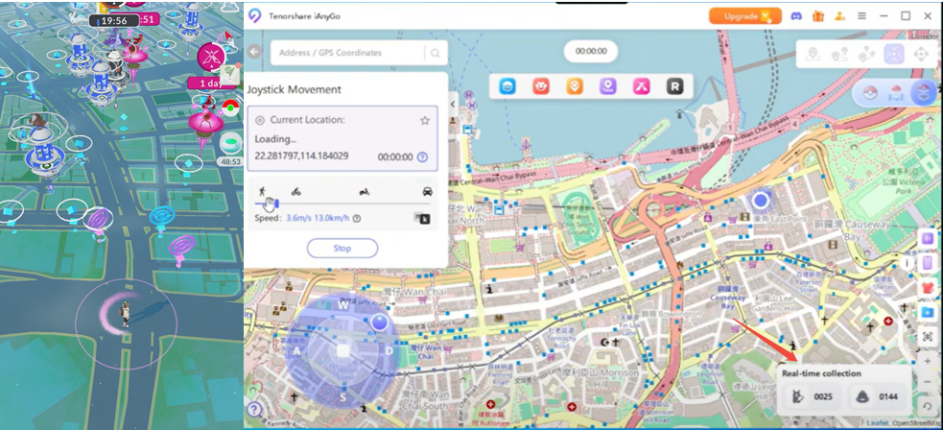Select the two-spot route mode icon
Screen dimensions: 943x430
[x=840, y=54]
